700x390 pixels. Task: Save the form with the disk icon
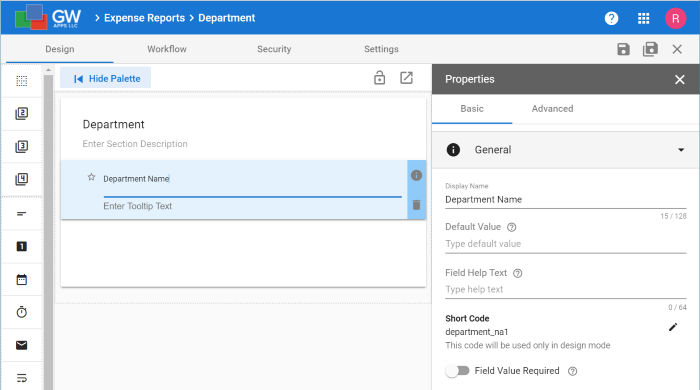pyautogui.click(x=623, y=49)
